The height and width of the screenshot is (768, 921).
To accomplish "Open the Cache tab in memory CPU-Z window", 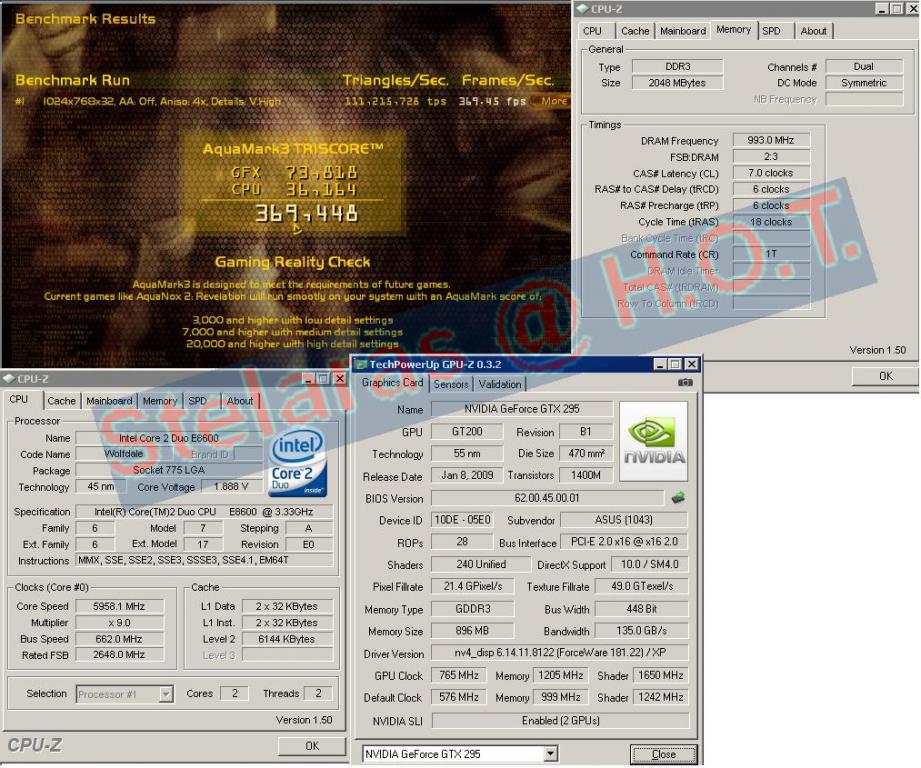I will tap(635, 31).
